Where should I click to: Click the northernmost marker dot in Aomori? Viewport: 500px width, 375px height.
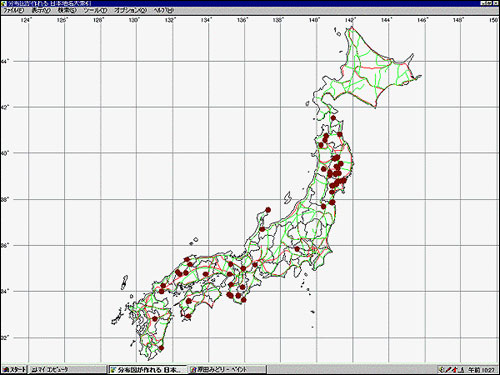pos(333,118)
